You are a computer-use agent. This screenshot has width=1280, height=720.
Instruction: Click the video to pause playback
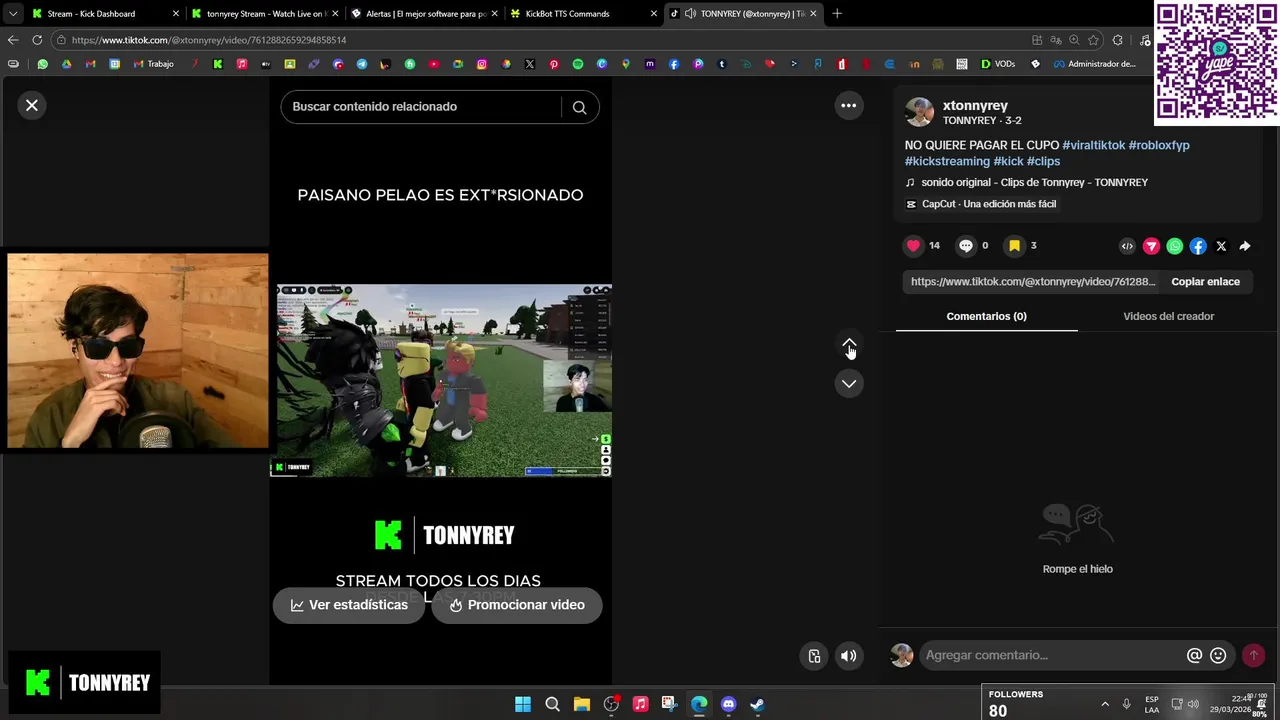click(x=442, y=380)
